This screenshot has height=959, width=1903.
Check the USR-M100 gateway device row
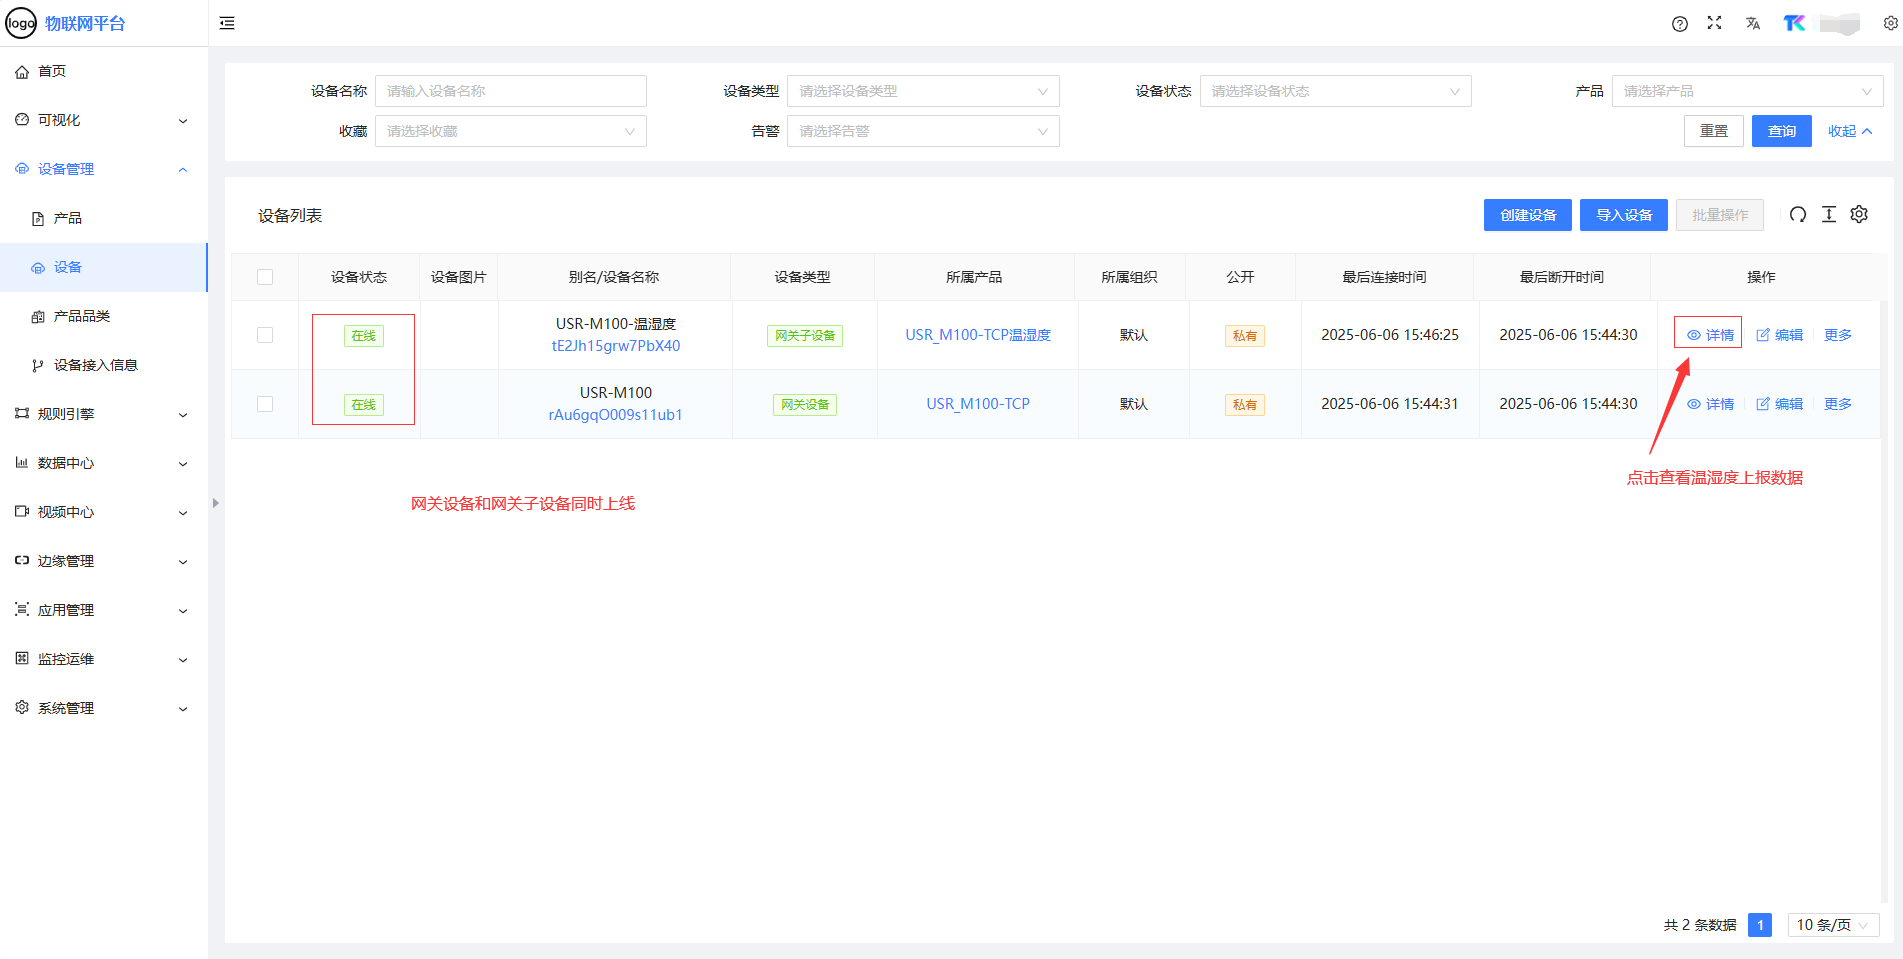pyautogui.click(x=265, y=404)
